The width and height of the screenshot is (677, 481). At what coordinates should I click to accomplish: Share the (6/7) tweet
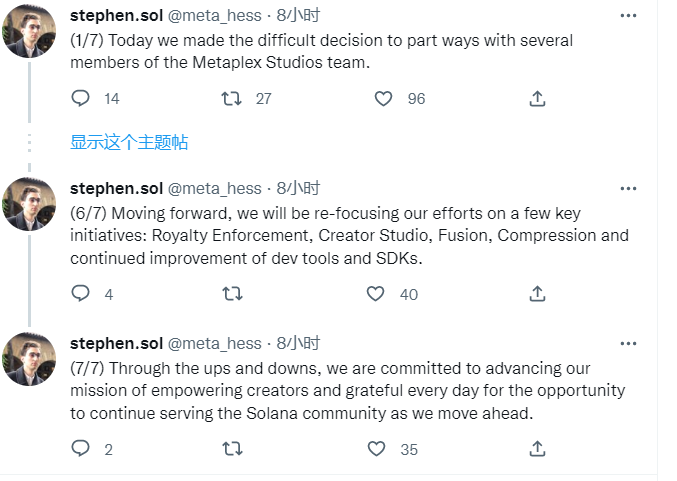point(537,294)
